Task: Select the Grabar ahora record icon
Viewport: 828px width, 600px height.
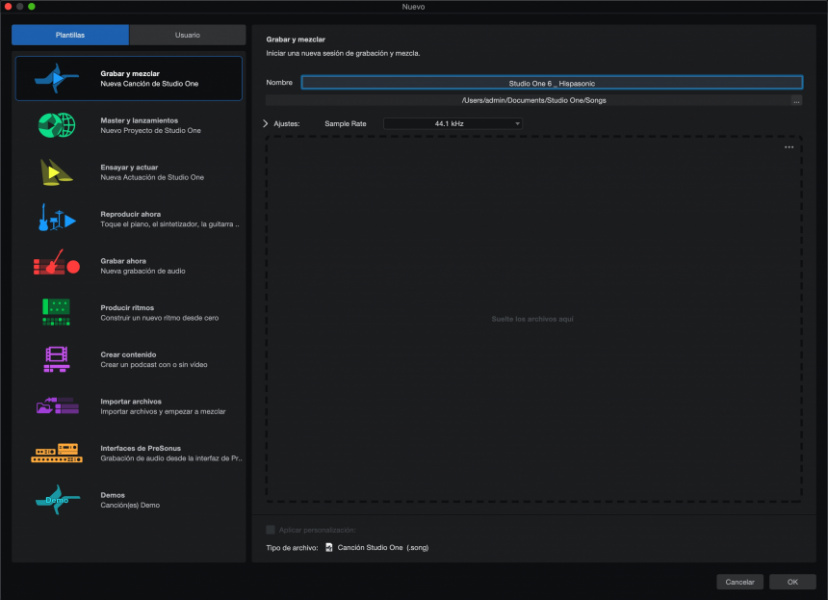Action: pos(57,265)
